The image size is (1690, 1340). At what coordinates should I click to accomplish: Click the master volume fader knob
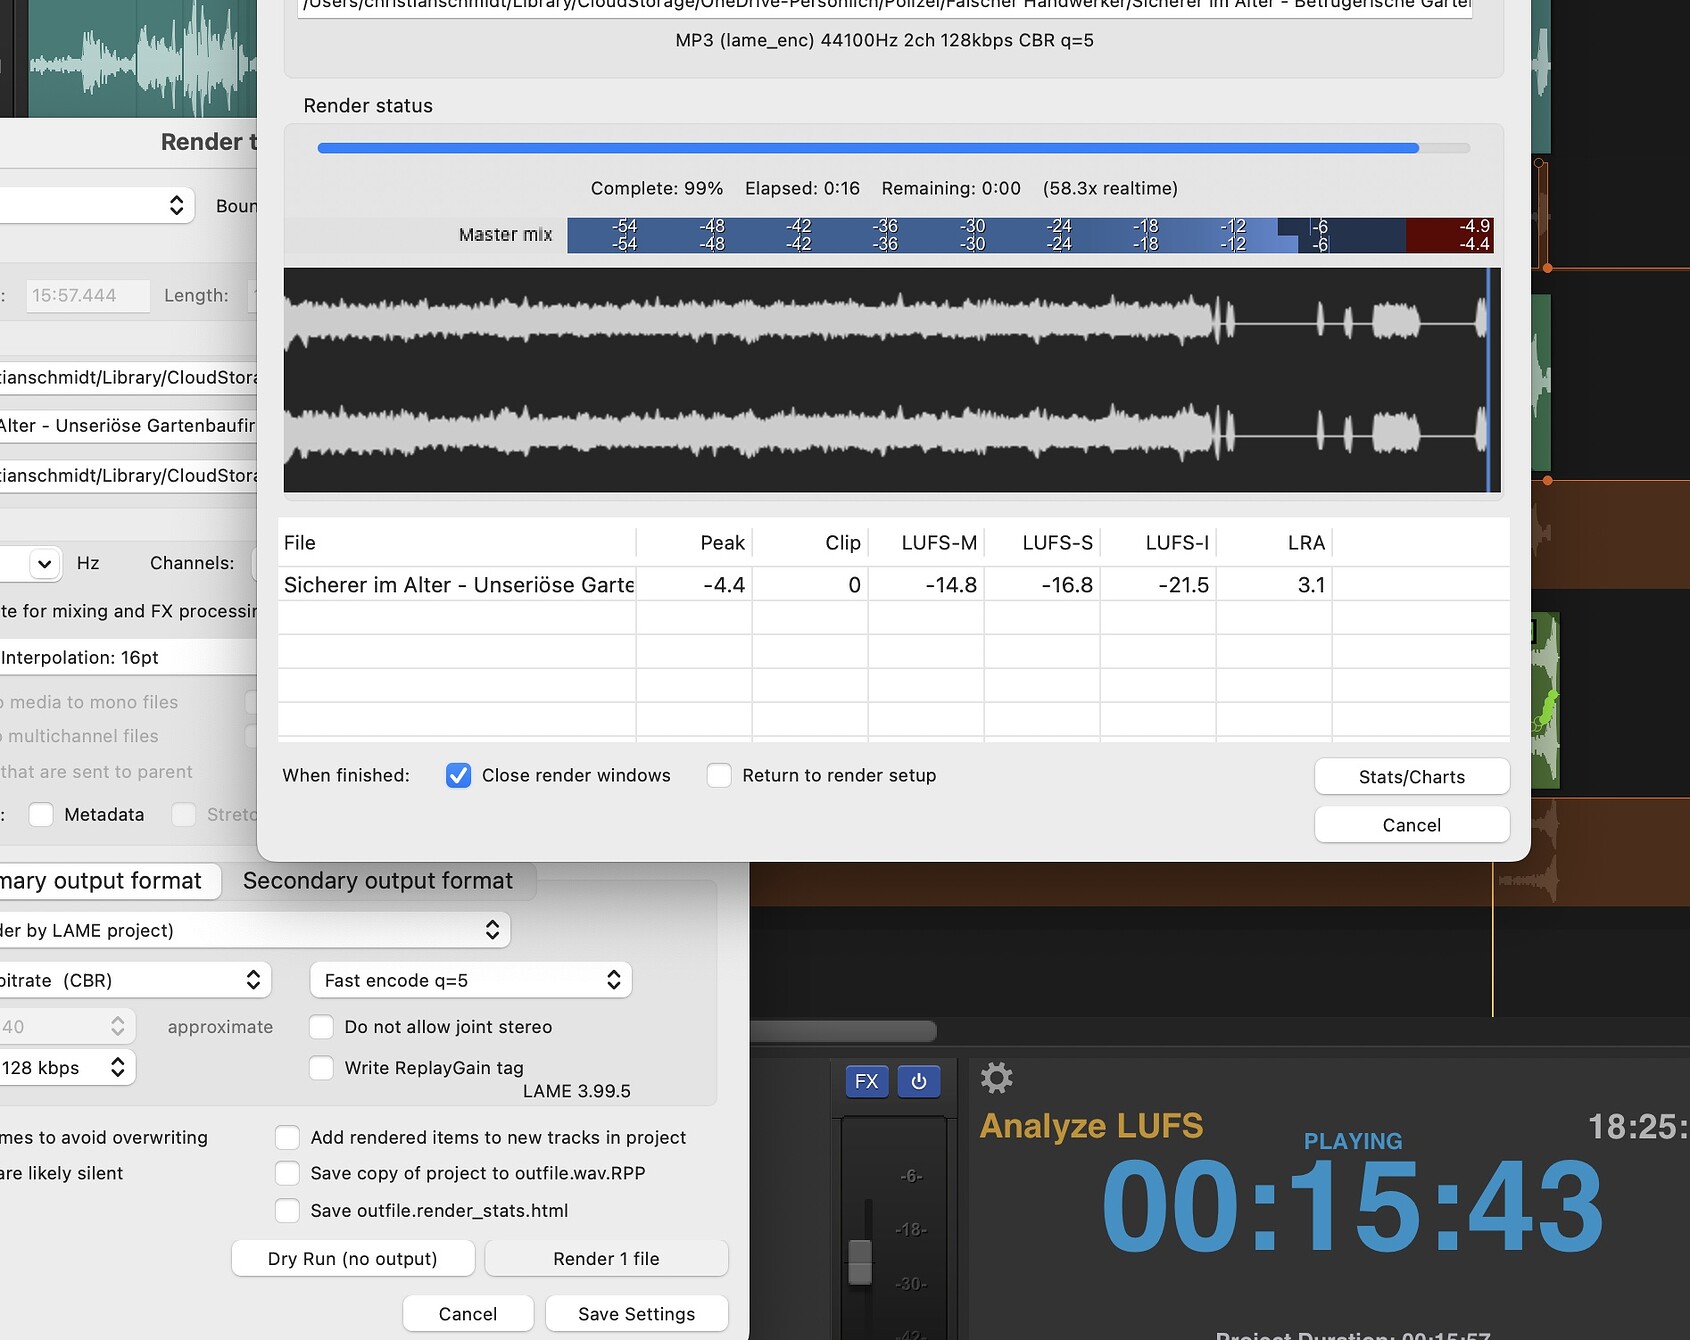pos(860,1262)
